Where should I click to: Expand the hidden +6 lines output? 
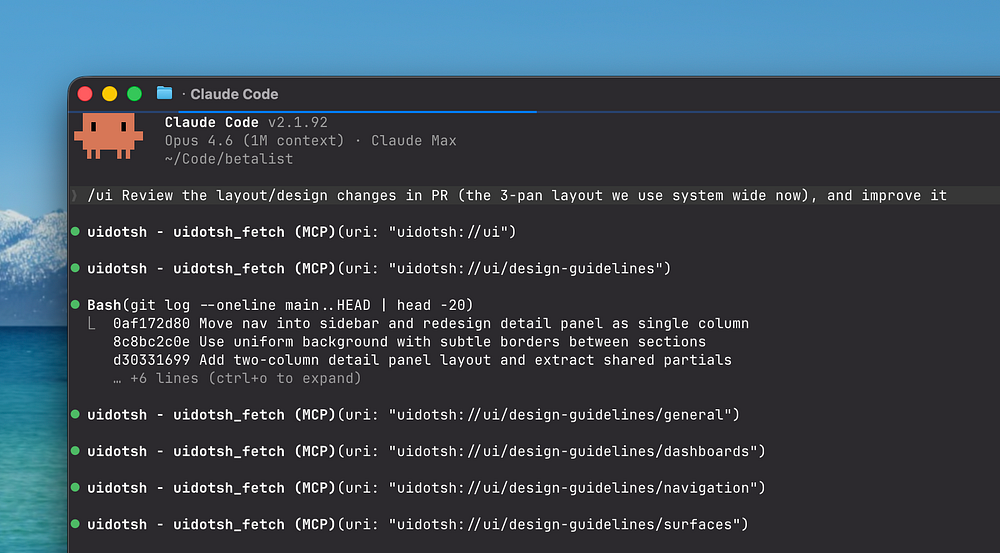[237, 379]
